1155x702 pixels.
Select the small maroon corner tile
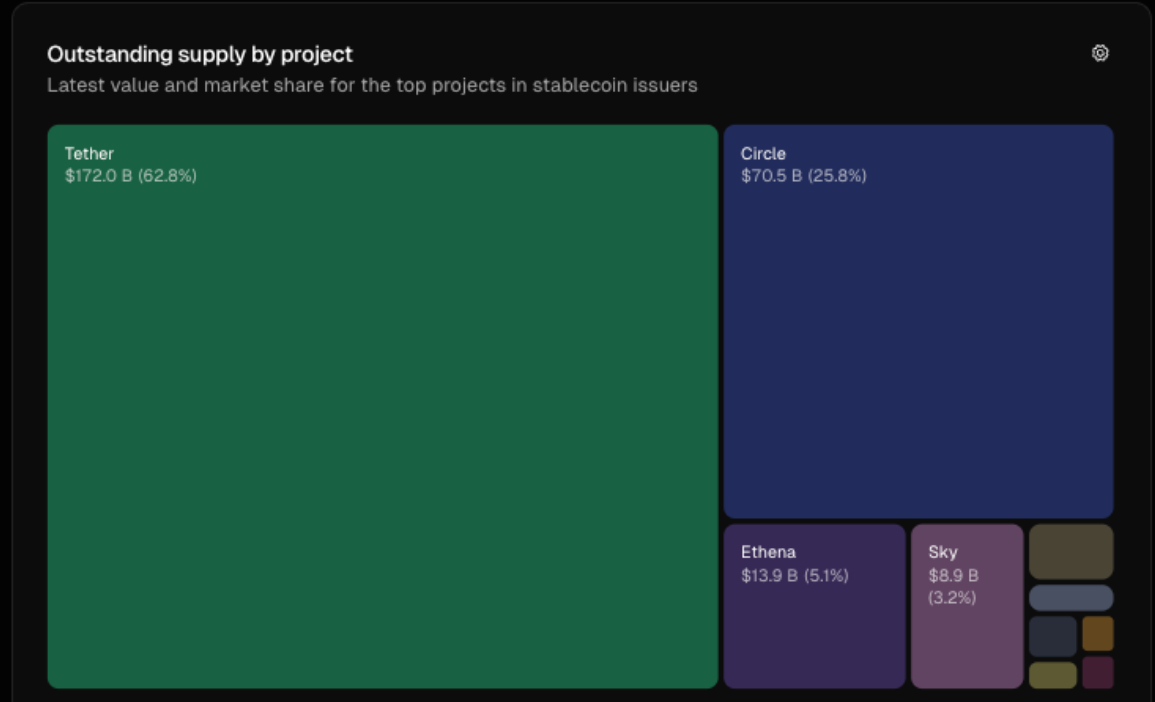(x=1097, y=672)
